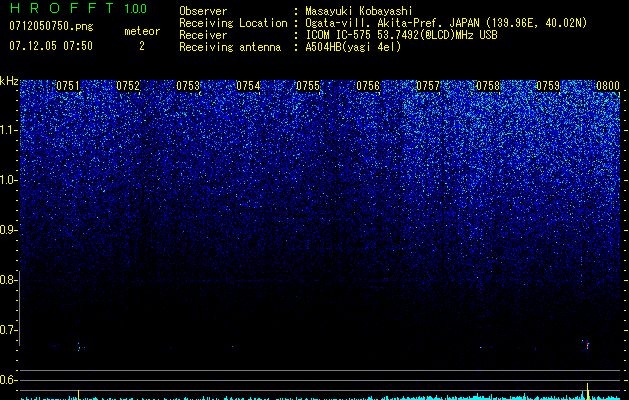Click the 'meteor' count label
Viewport: 629px width, 400px height.
coord(142,31)
